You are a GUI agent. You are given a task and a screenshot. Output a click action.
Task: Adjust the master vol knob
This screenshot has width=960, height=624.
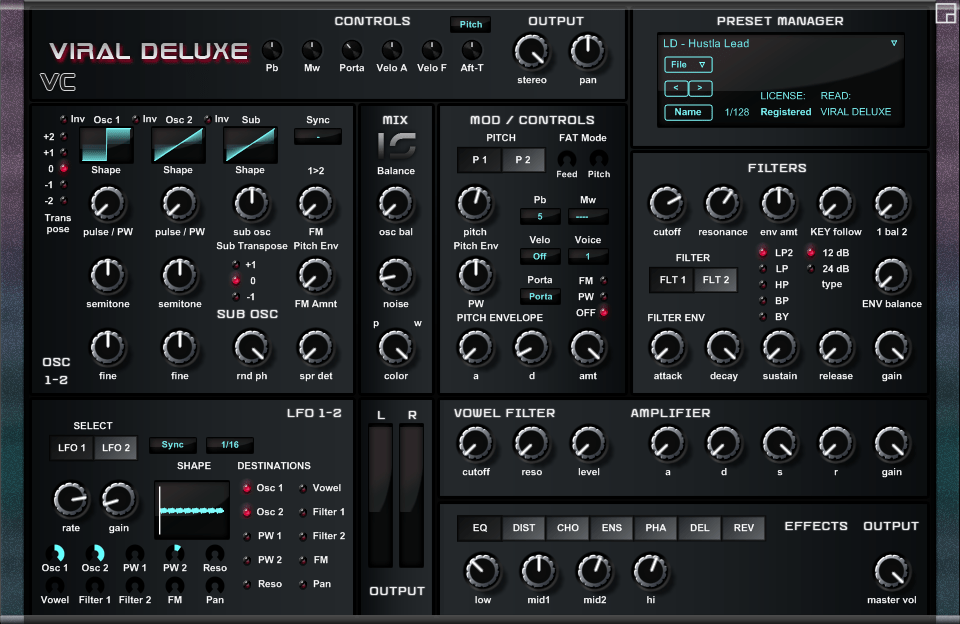coord(891,571)
